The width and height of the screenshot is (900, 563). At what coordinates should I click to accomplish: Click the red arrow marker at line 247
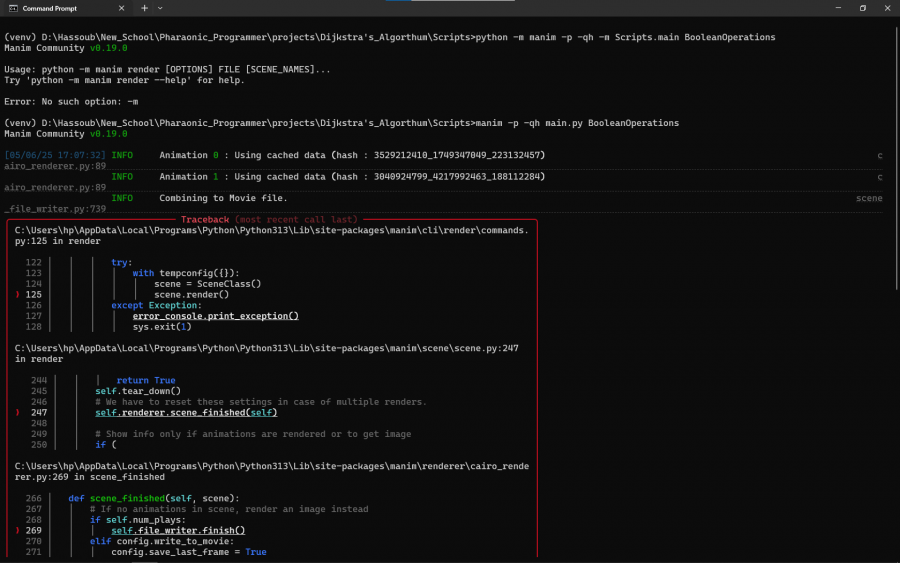click(x=18, y=412)
